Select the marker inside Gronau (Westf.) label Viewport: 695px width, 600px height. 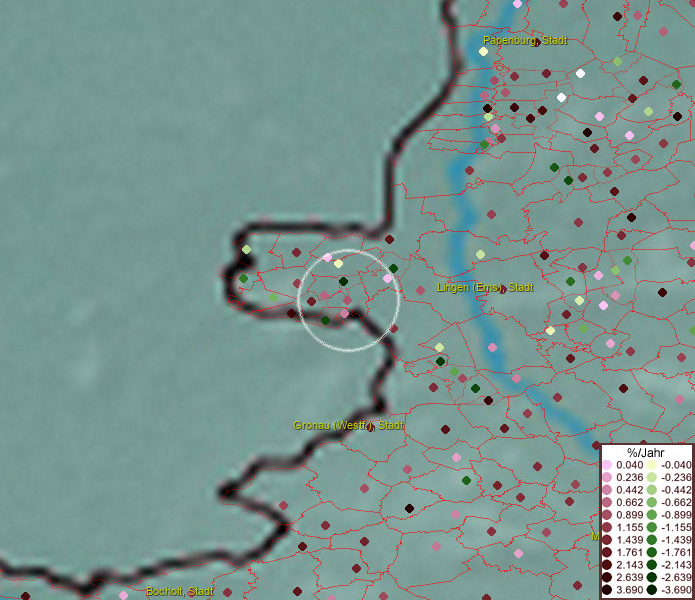tap(371, 427)
